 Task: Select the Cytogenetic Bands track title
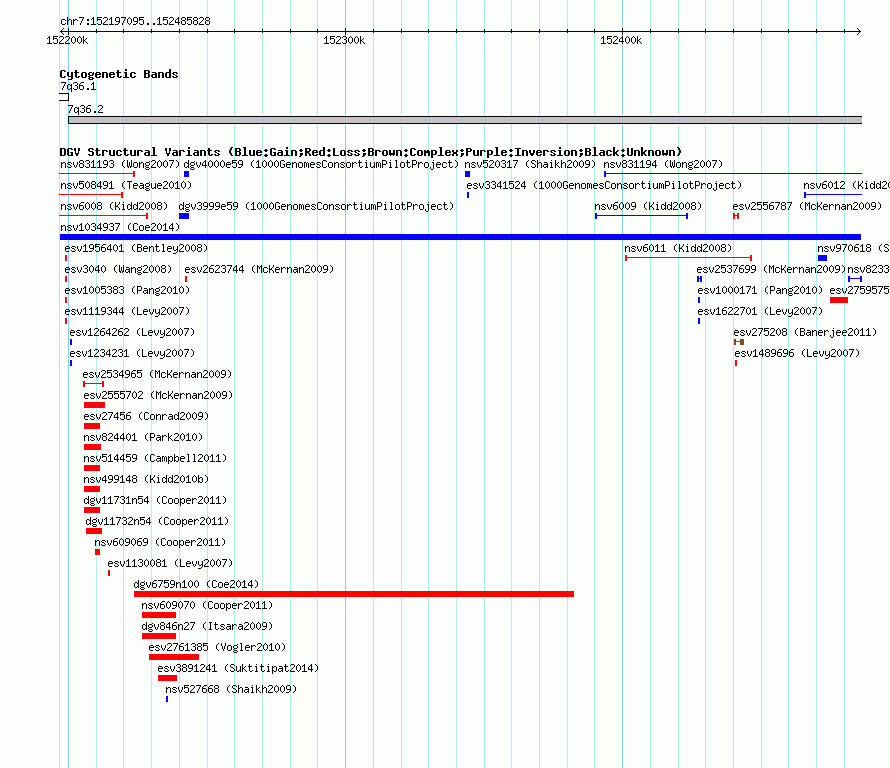tap(119, 74)
